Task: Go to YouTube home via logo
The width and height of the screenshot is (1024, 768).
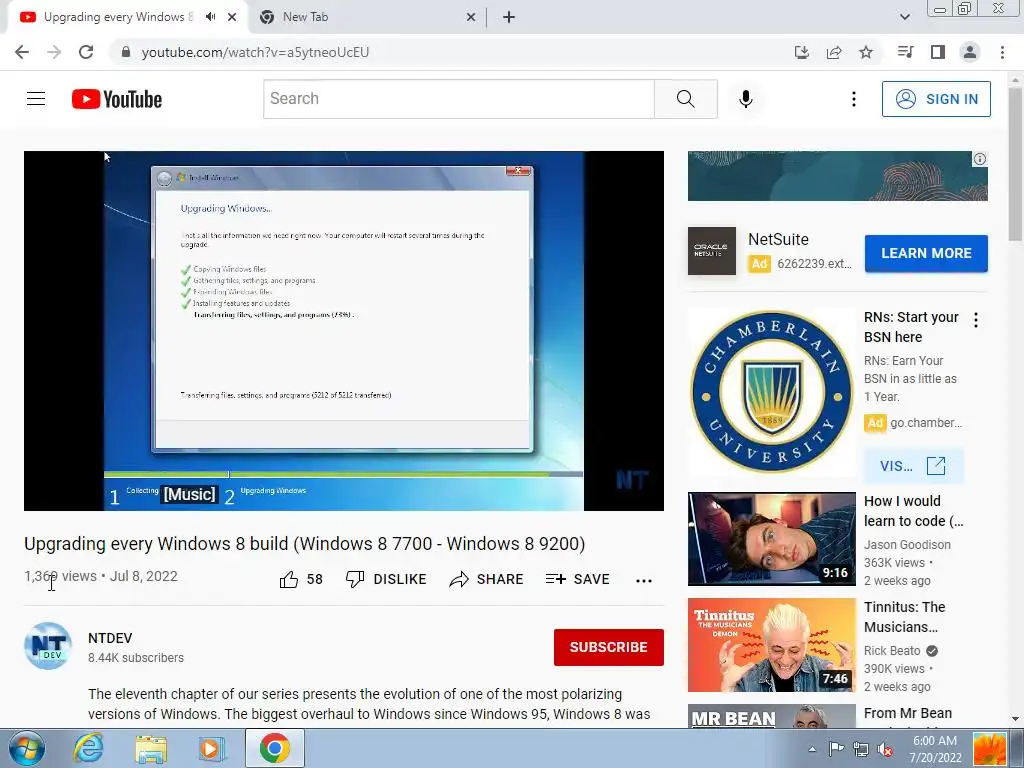Action: [117, 99]
